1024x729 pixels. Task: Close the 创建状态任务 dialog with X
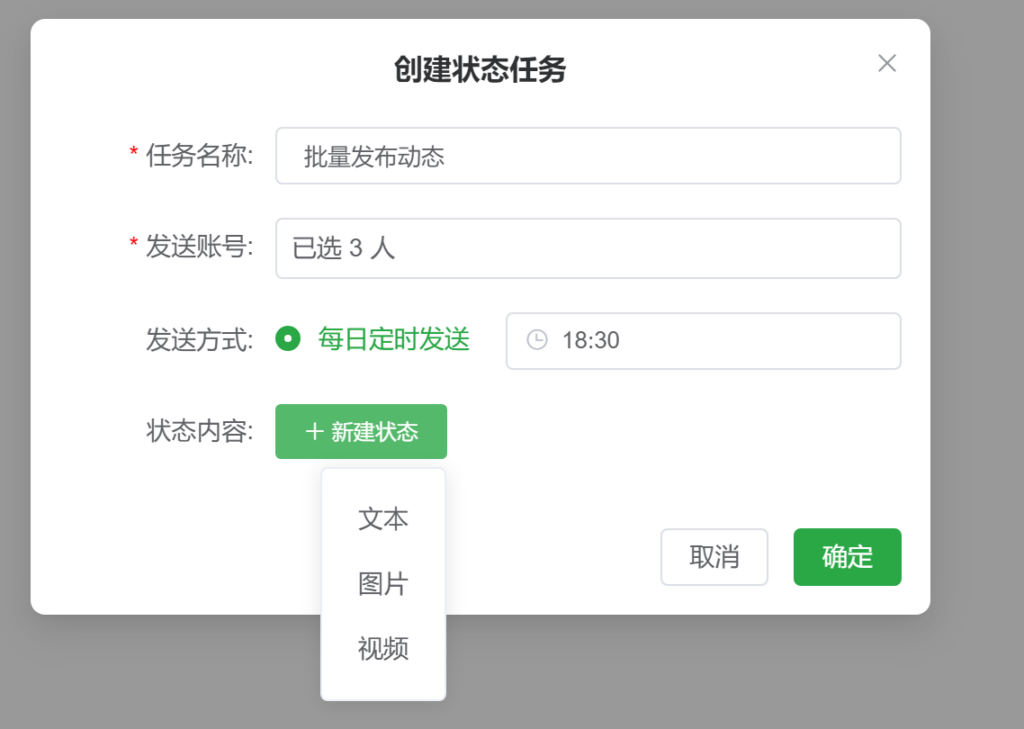(x=886, y=63)
